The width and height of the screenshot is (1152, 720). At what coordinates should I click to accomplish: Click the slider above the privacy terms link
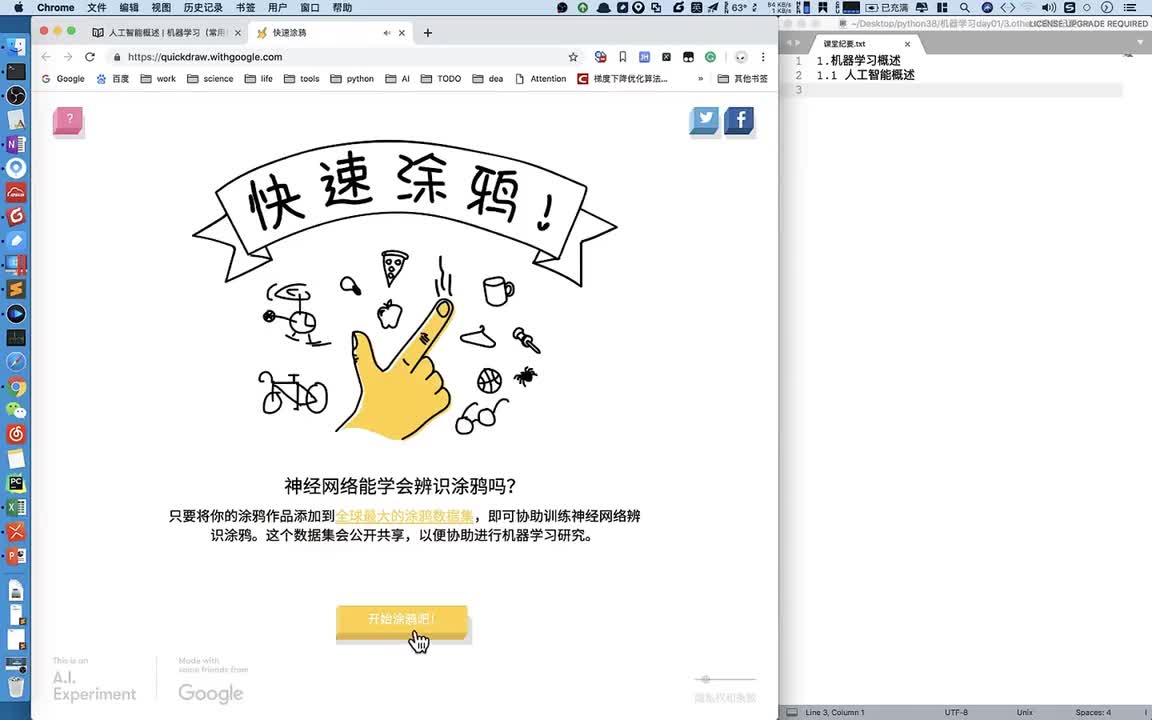pyautogui.click(x=706, y=680)
